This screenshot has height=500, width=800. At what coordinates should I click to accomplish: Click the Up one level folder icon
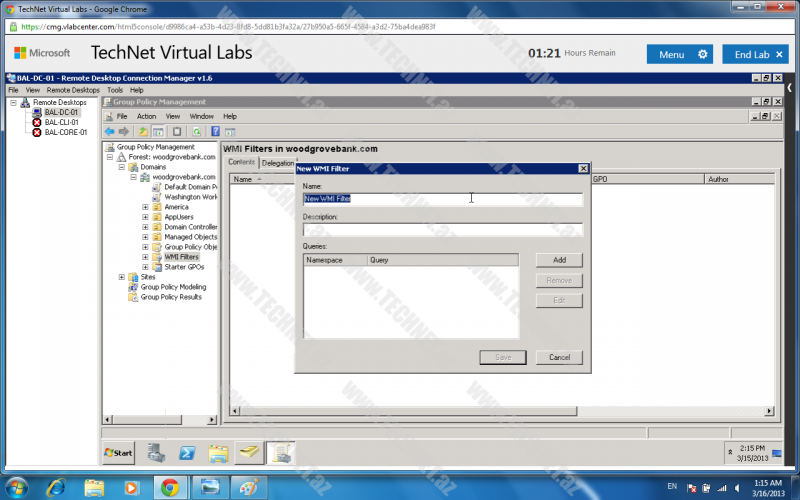coord(143,131)
